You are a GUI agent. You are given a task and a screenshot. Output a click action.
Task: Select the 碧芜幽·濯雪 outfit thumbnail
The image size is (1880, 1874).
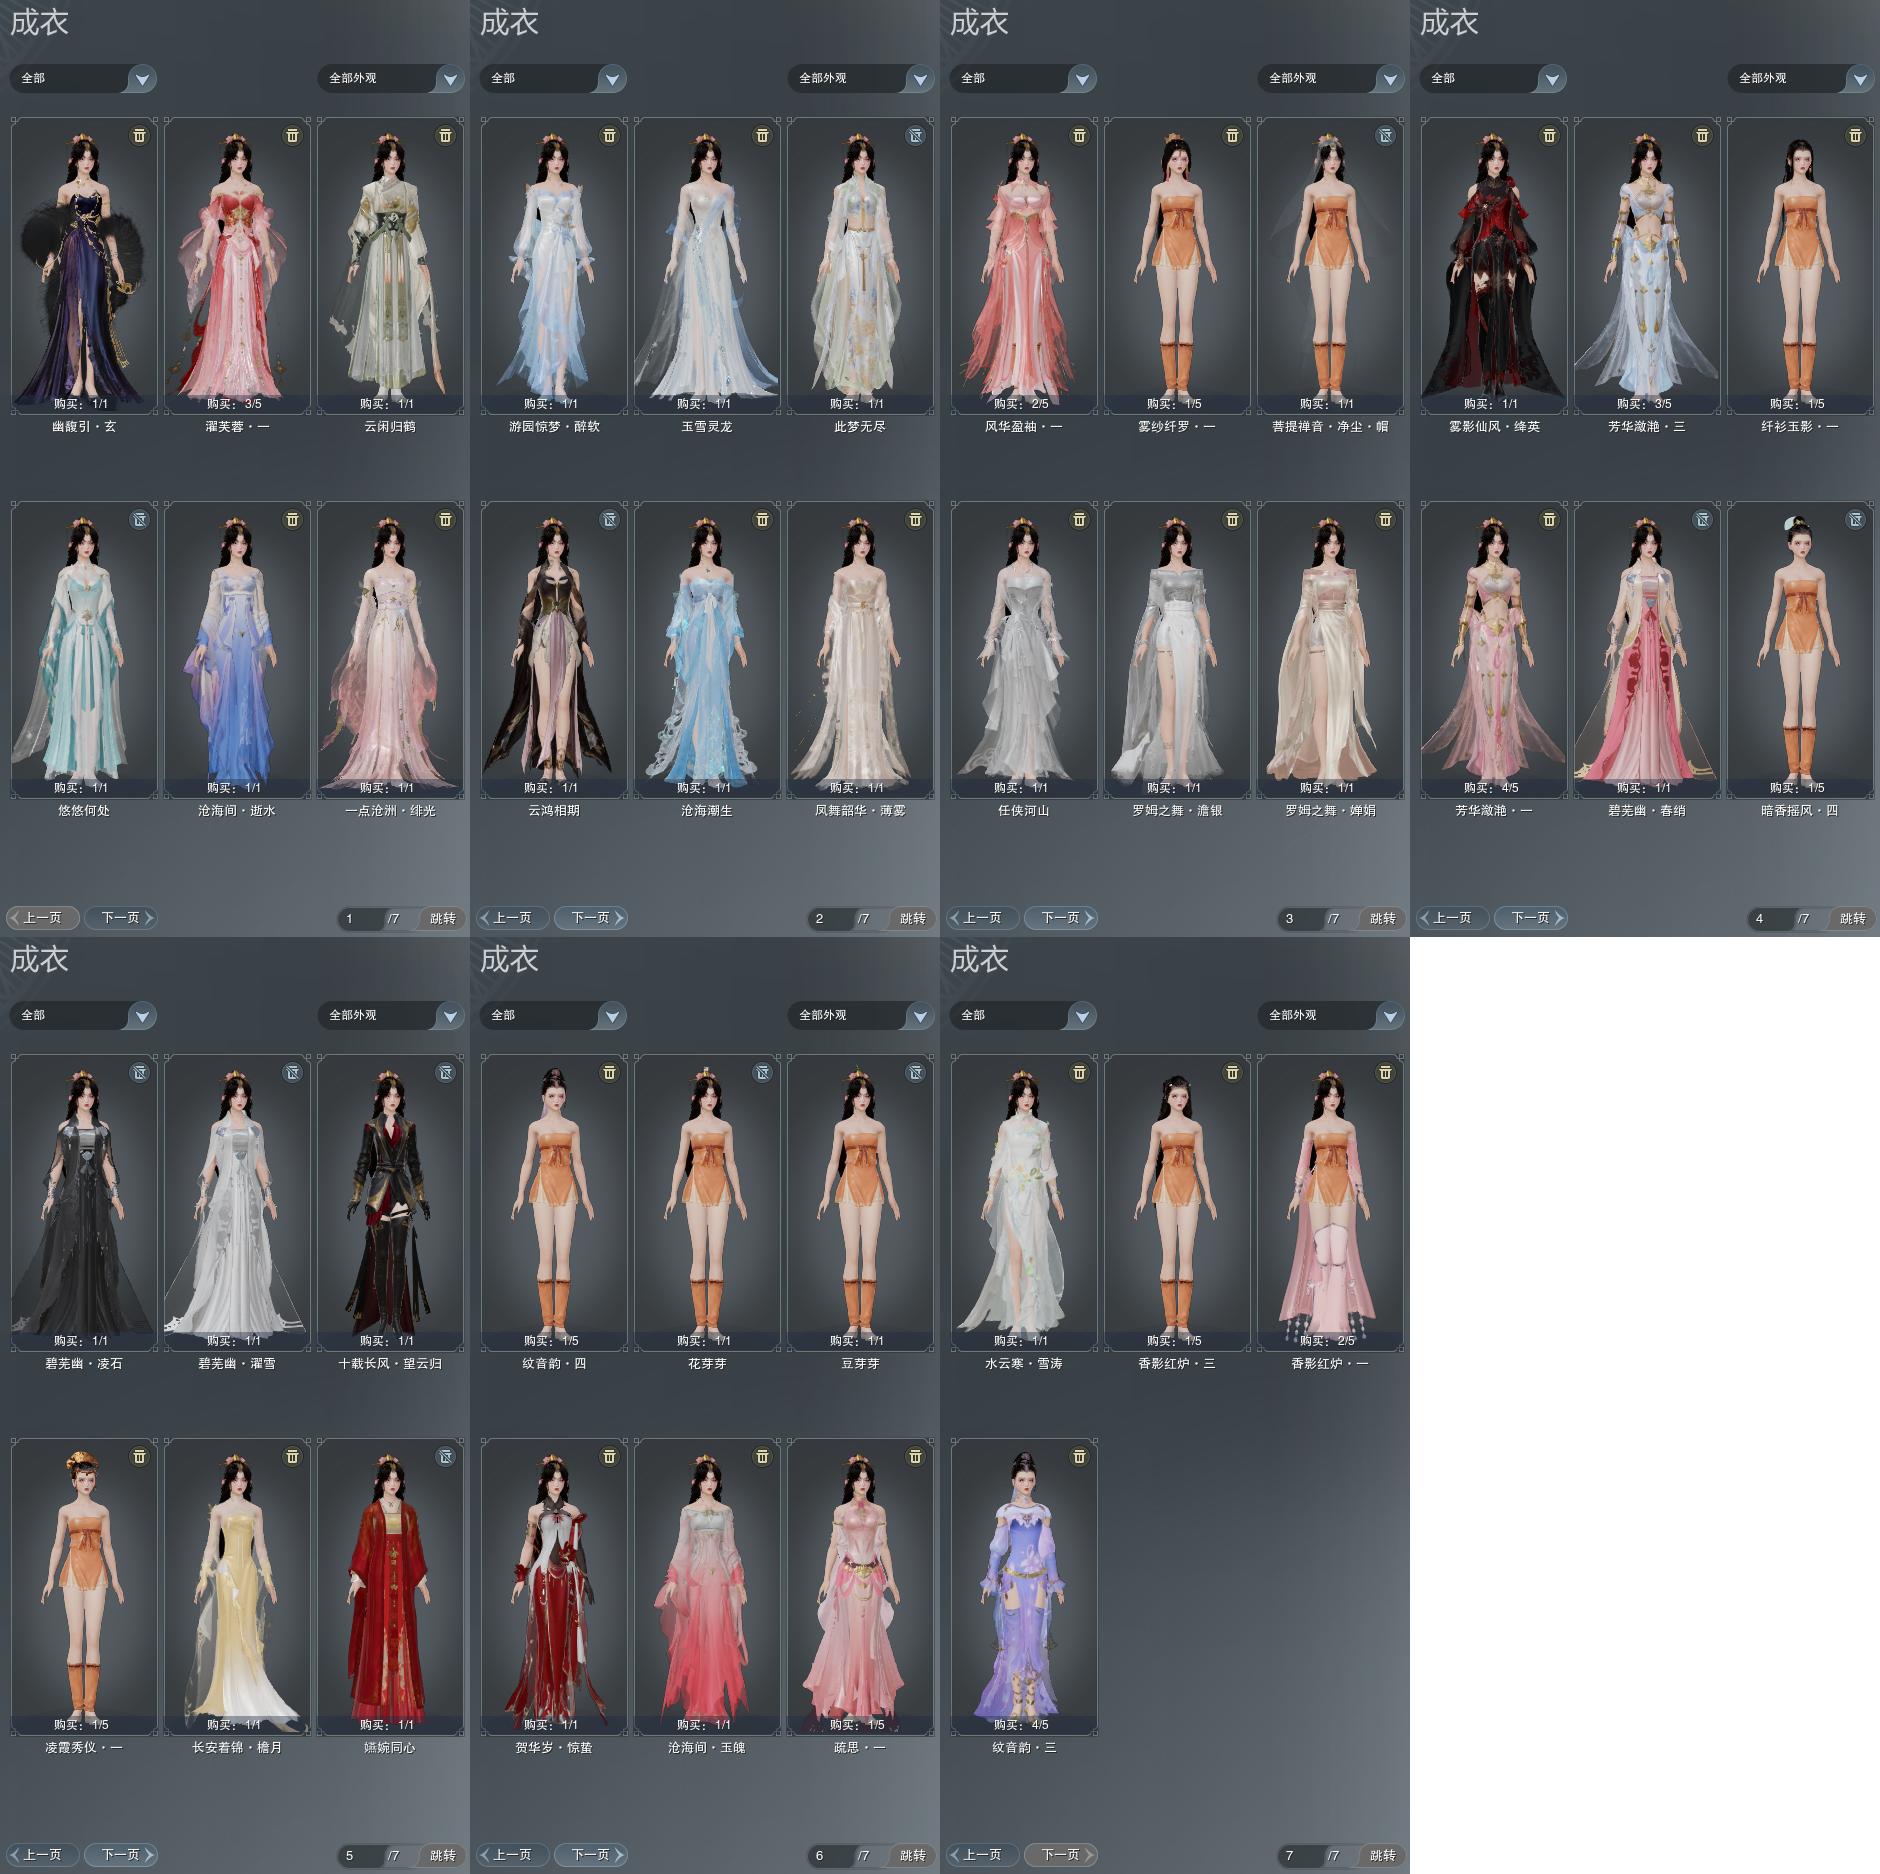(x=237, y=1202)
